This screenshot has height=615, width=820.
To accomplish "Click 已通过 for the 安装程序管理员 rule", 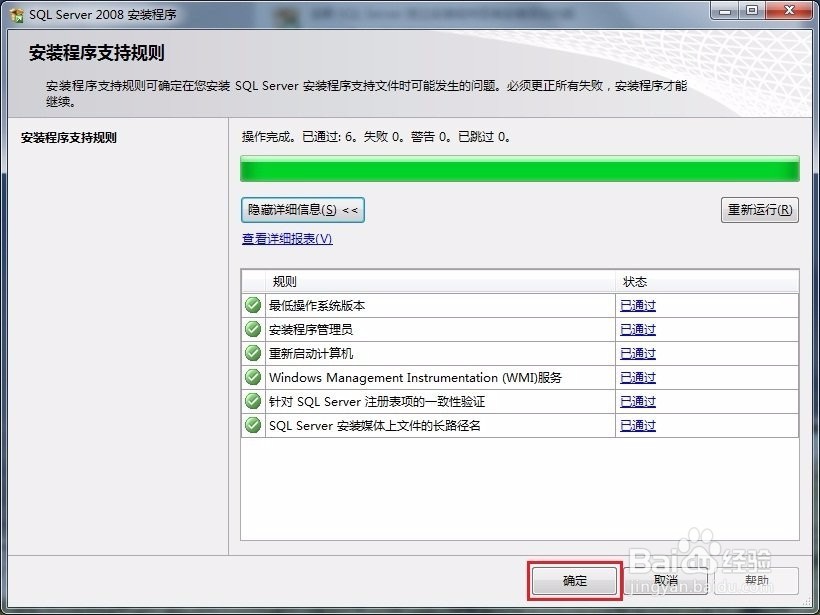I will [x=637, y=329].
